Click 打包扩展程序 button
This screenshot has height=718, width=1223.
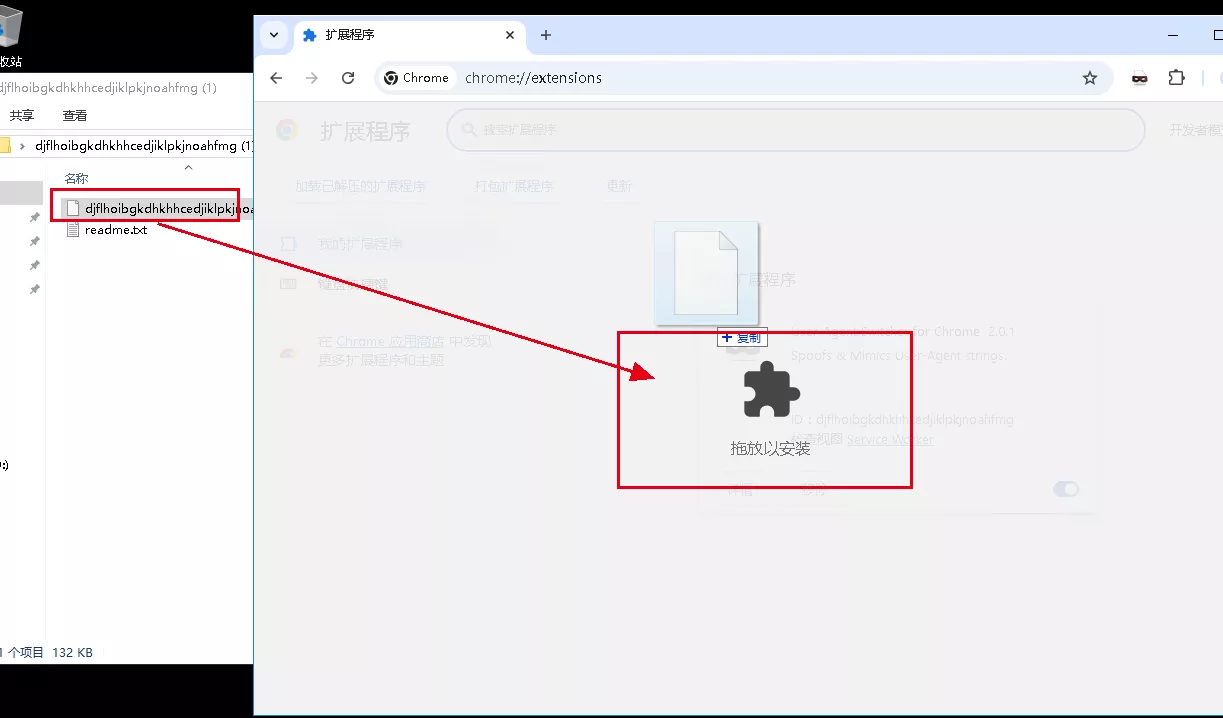tap(513, 186)
